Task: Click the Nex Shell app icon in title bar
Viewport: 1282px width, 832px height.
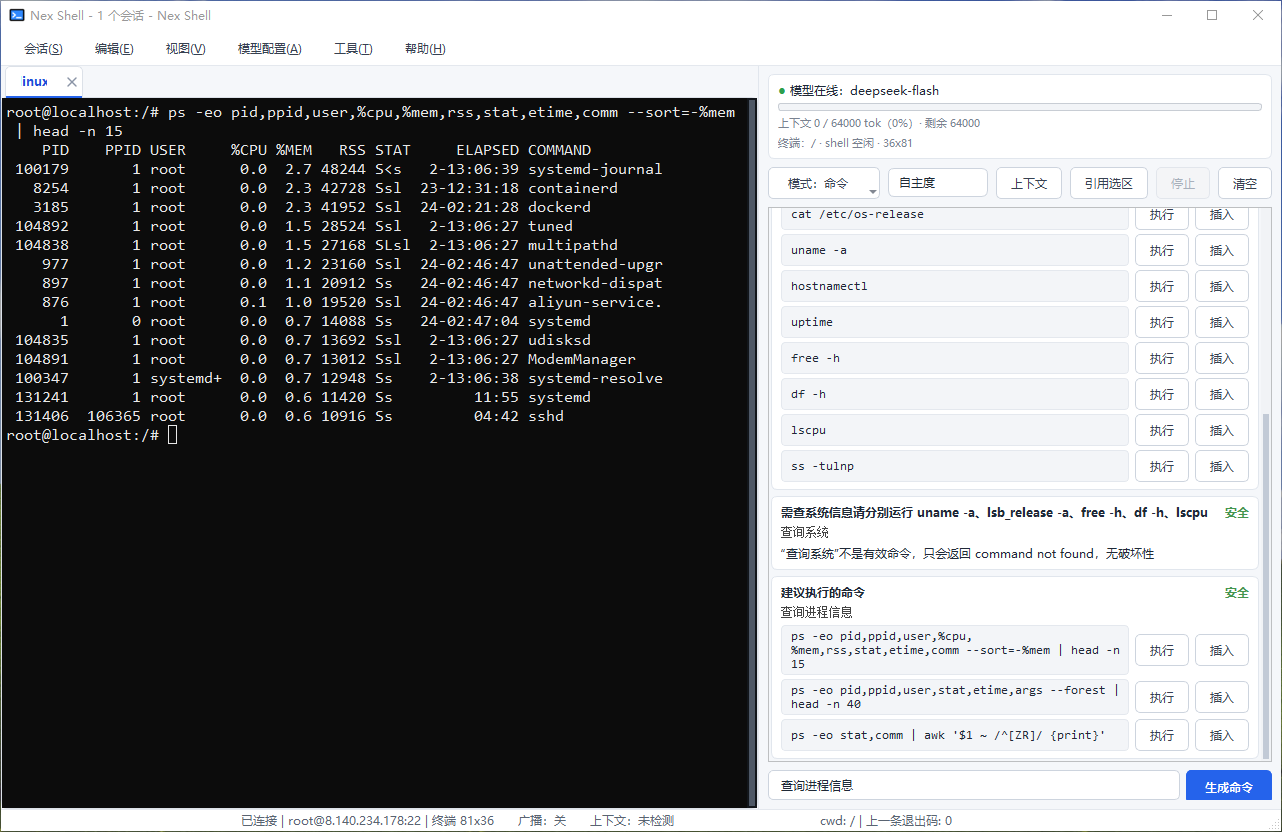Action: [17, 15]
